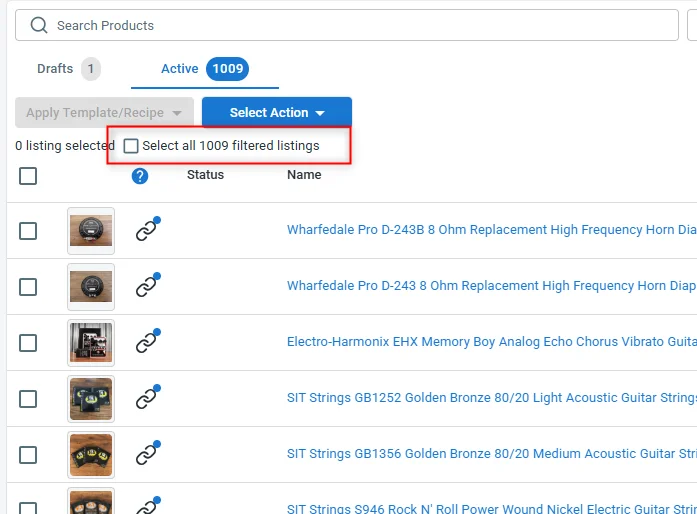The width and height of the screenshot is (697, 514).
Task: Click the Electro-Harmonix Memory Boy thumbnail
Action: tap(91, 343)
